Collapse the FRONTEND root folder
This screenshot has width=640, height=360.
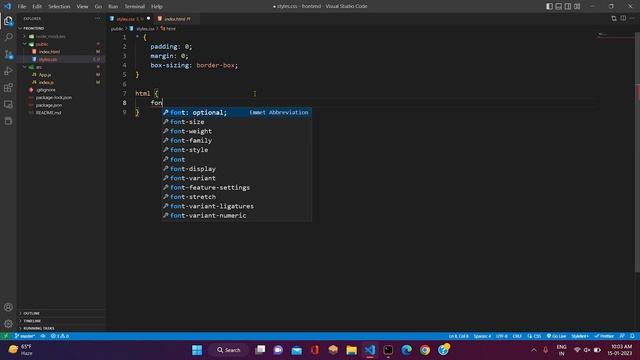click(x=33, y=28)
